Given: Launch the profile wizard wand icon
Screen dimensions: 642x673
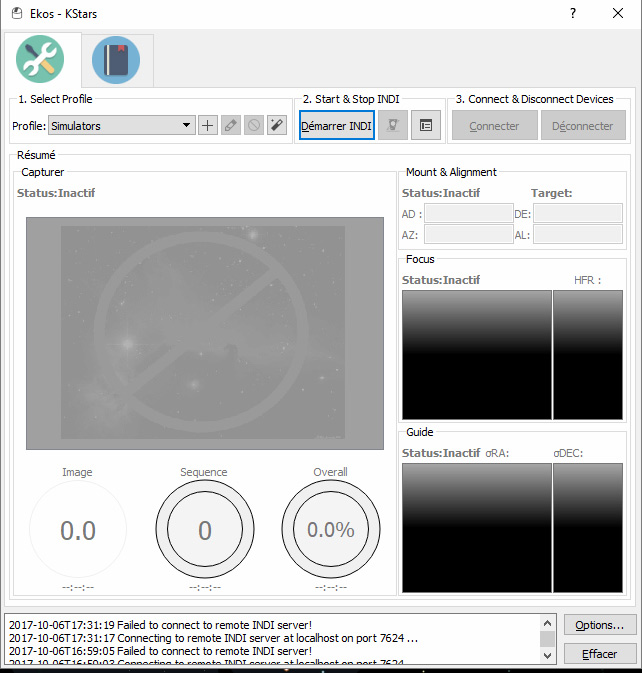Looking at the screenshot, I should click(277, 125).
